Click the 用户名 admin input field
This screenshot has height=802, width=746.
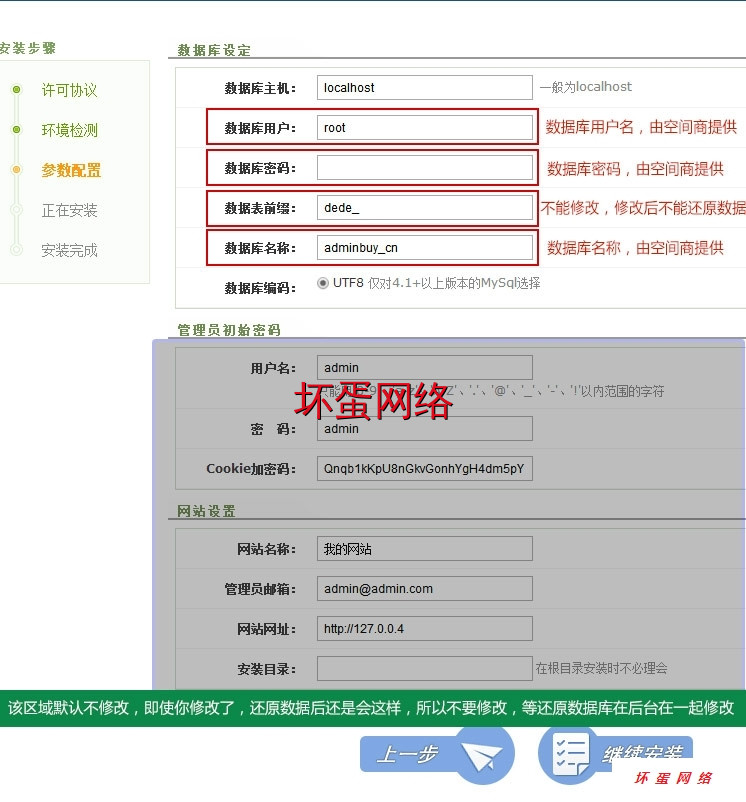(424, 368)
